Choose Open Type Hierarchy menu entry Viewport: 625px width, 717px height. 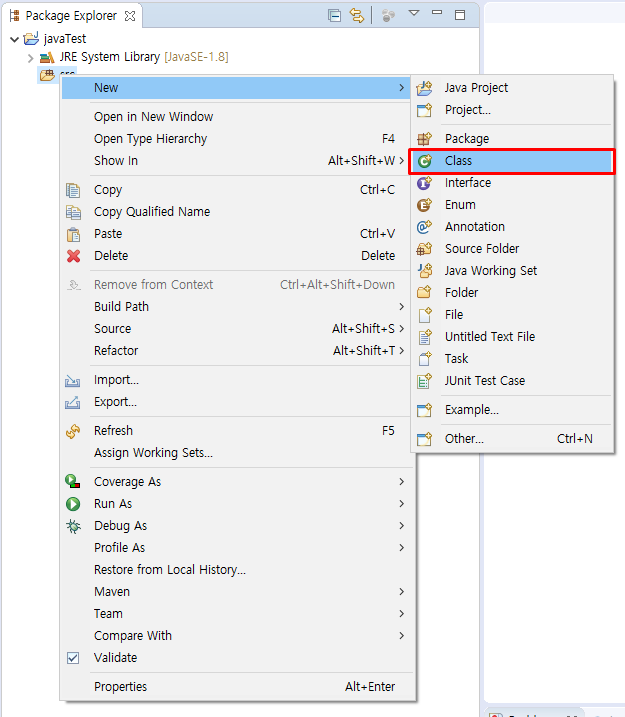pyautogui.click(x=237, y=139)
